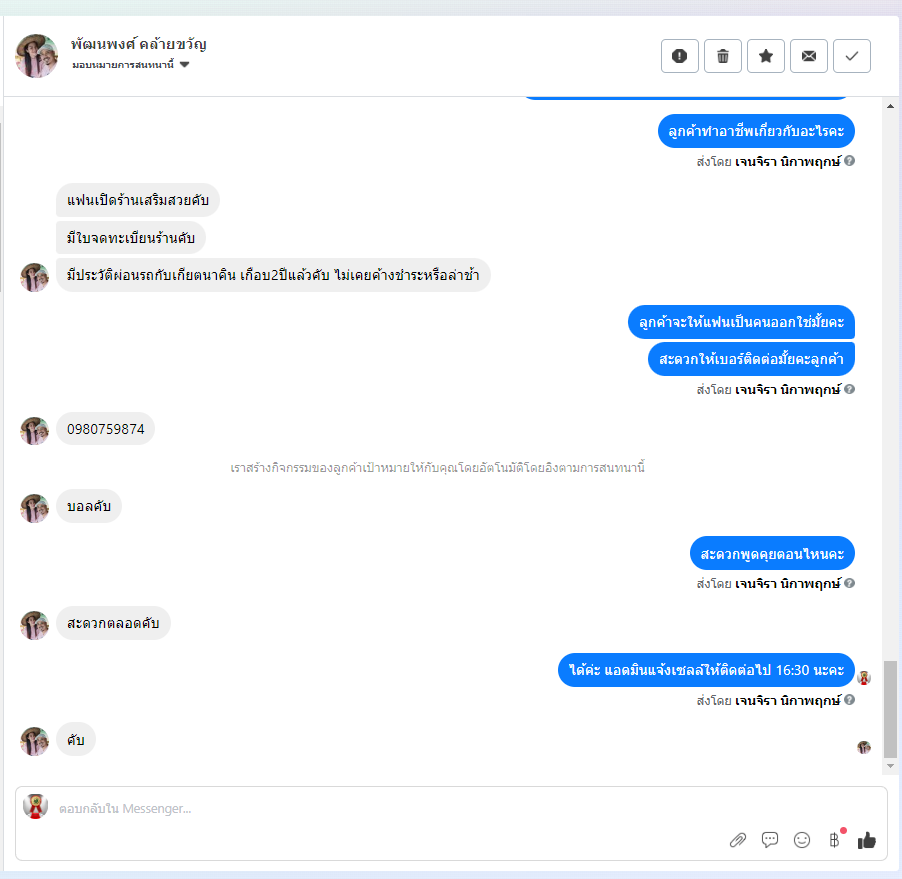The height and width of the screenshot is (879, 902).
Task: Open emoji picker smiley icon
Action: pos(802,840)
